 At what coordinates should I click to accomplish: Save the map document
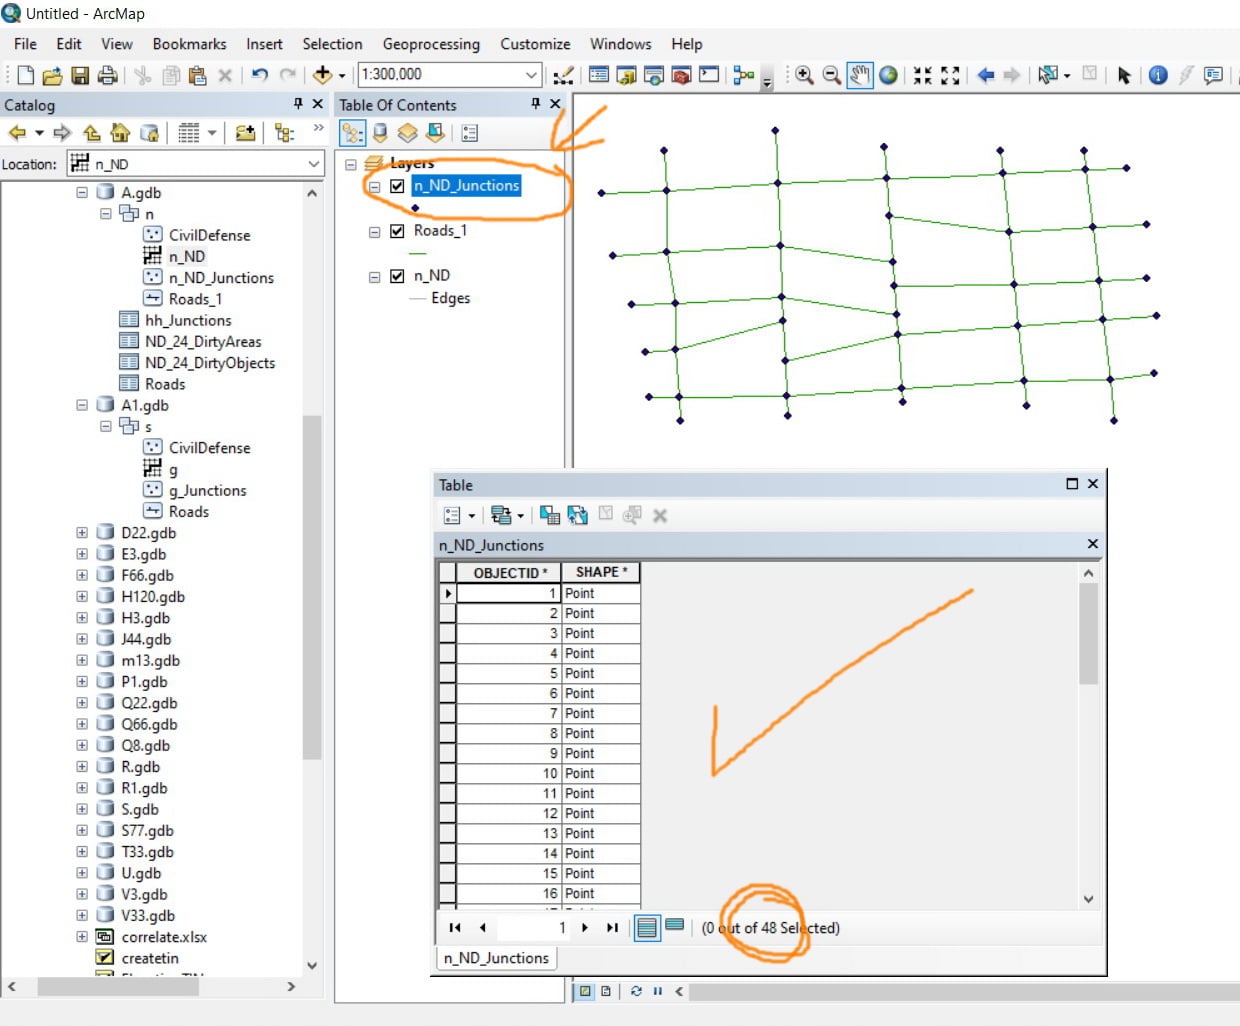(80, 75)
